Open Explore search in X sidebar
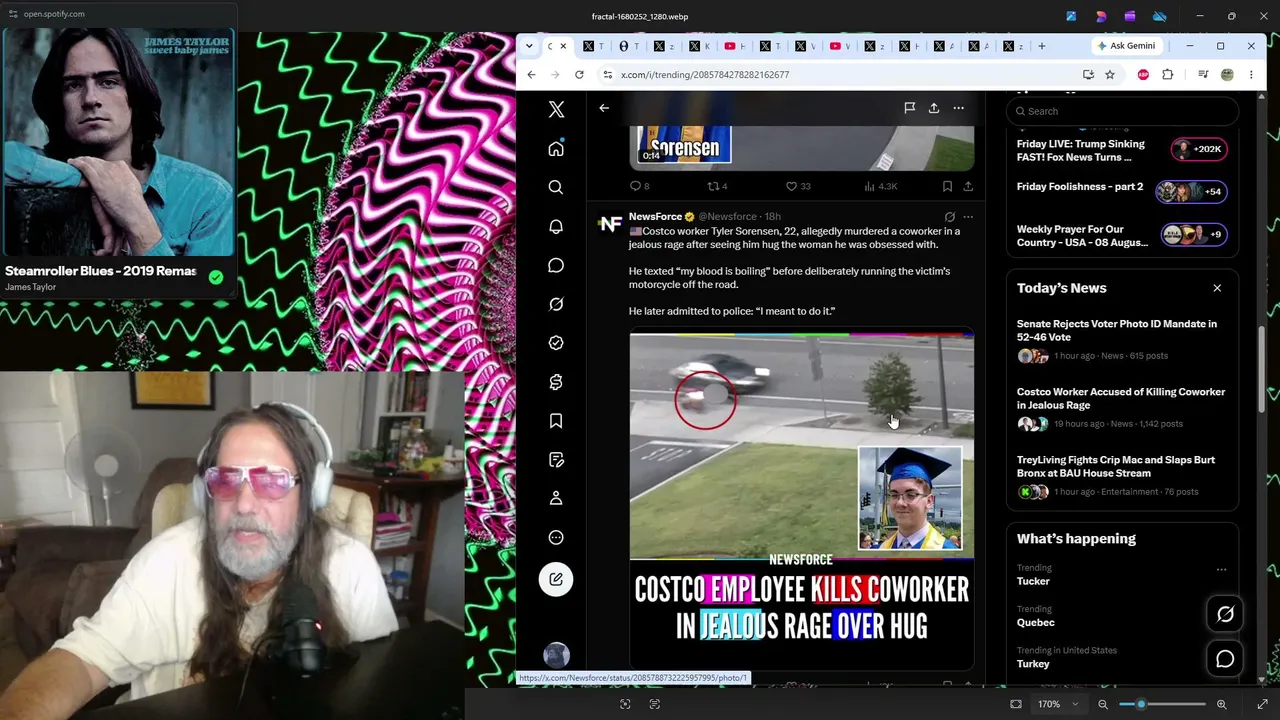Image resolution: width=1280 pixels, height=720 pixels. pos(556,187)
